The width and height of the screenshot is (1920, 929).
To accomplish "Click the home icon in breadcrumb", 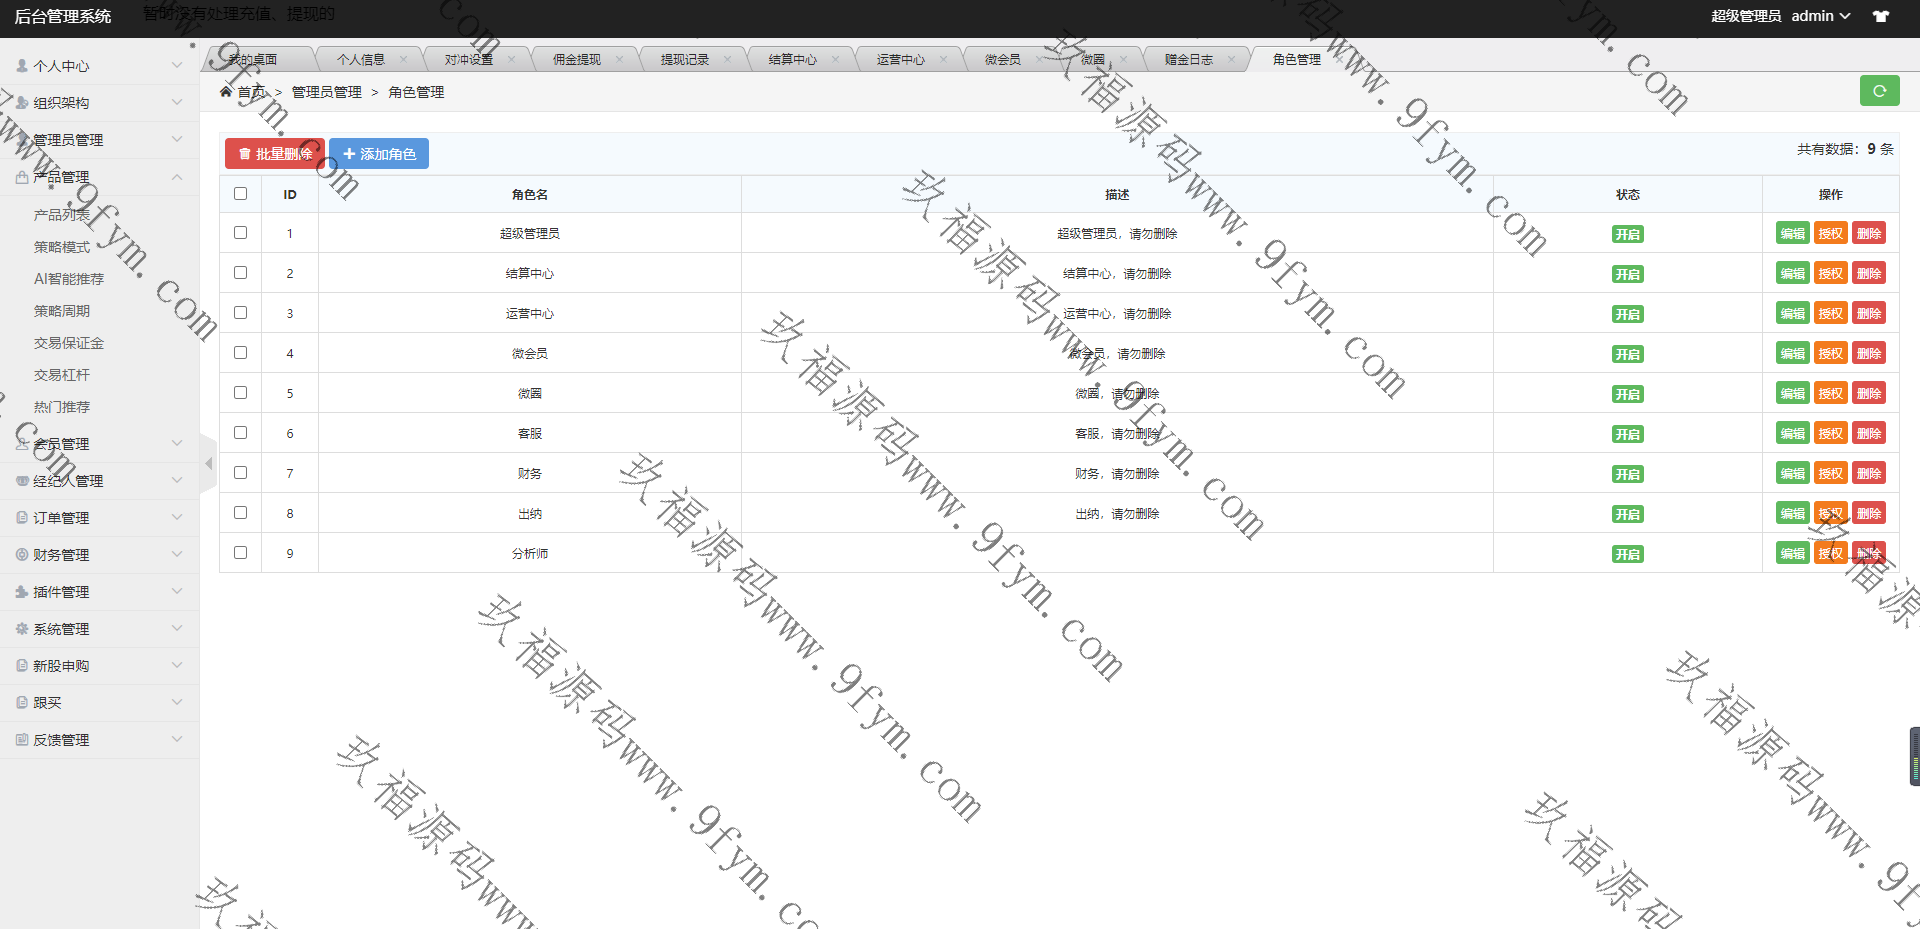I will pyautogui.click(x=226, y=92).
